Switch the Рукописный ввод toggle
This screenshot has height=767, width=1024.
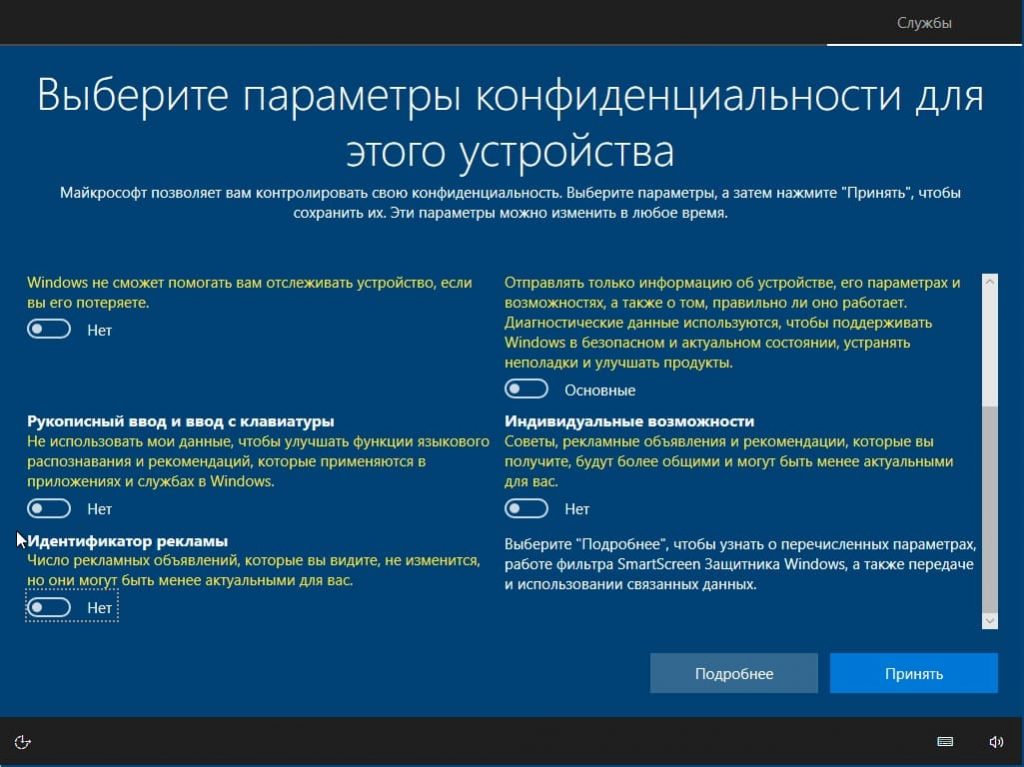pyautogui.click(x=49, y=509)
